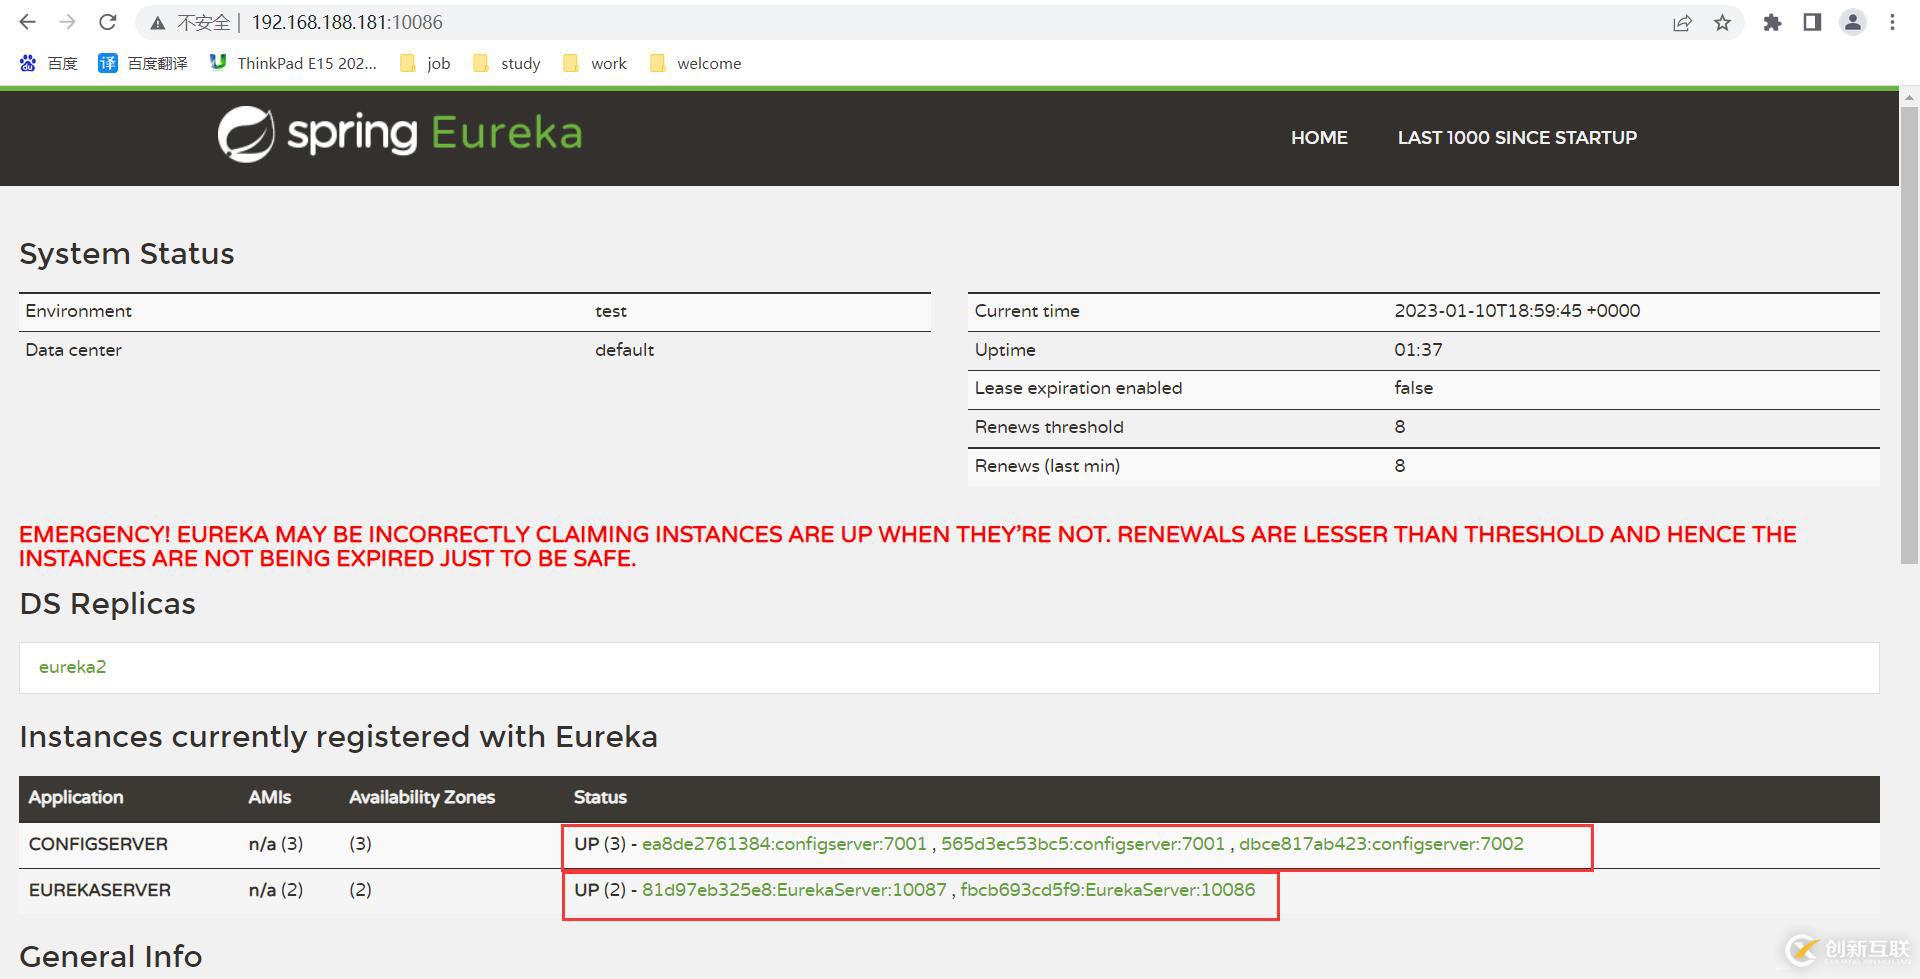Open the Chrome three-dot menu
The height and width of the screenshot is (979, 1920).
click(x=1892, y=22)
